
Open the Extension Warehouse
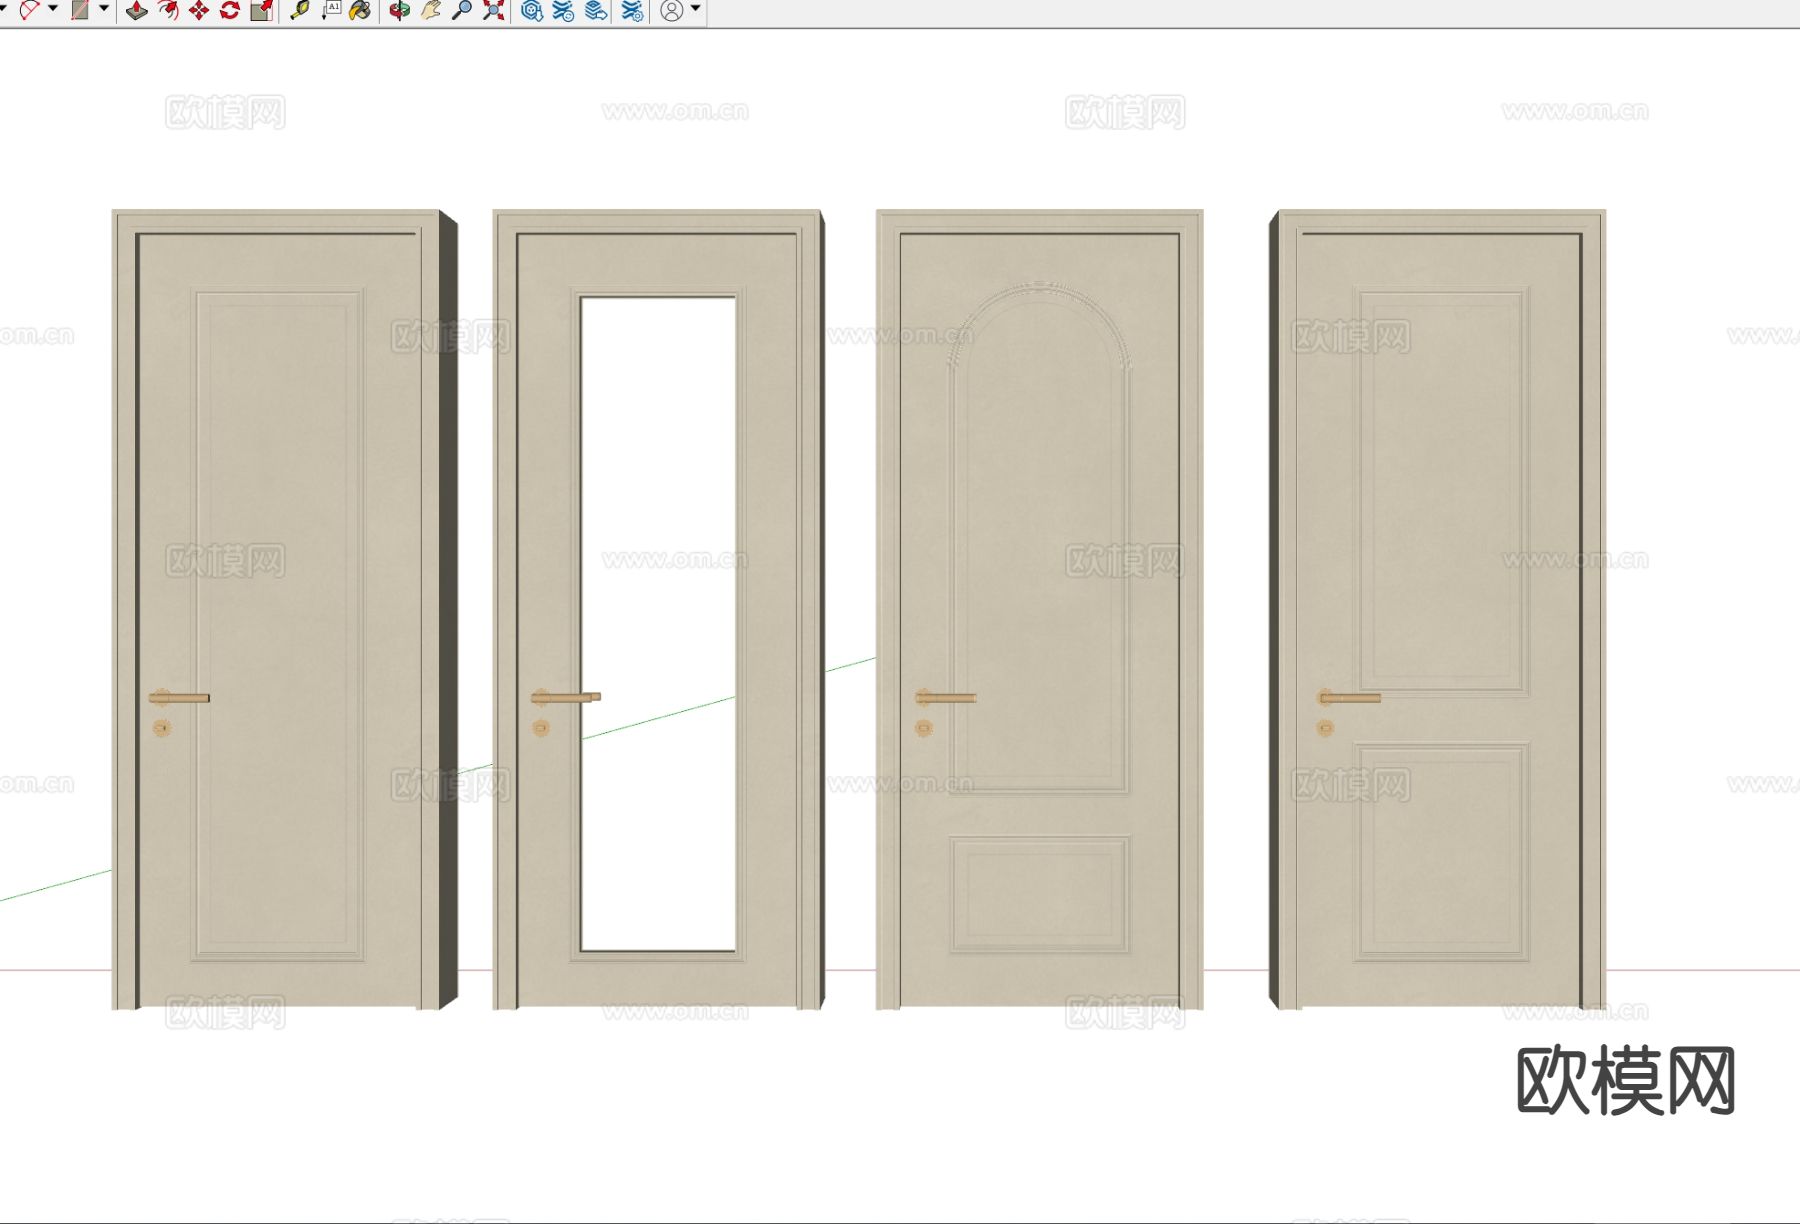(x=564, y=10)
